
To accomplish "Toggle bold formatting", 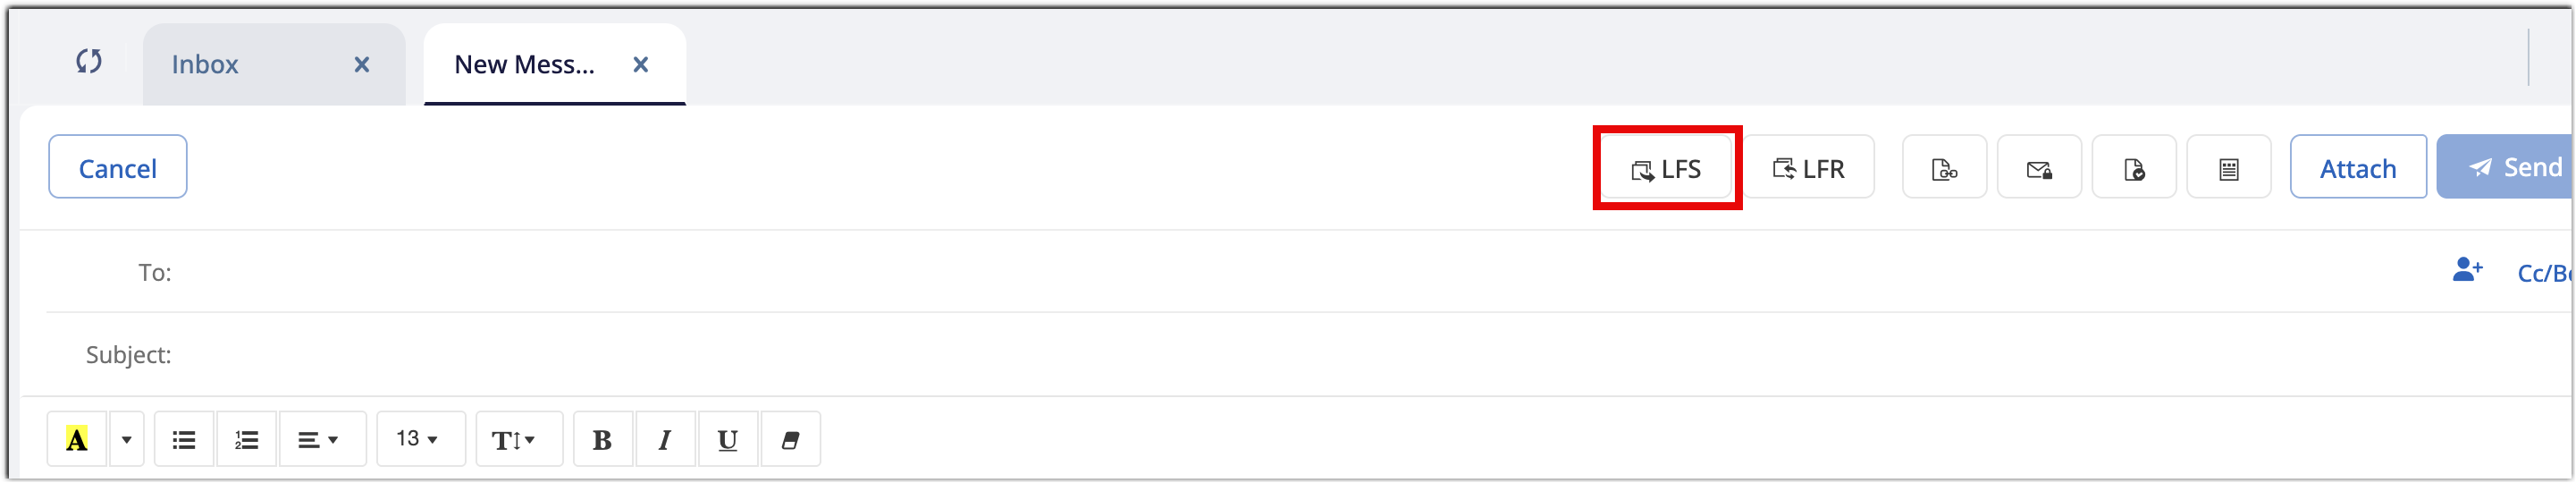I will [x=602, y=440].
